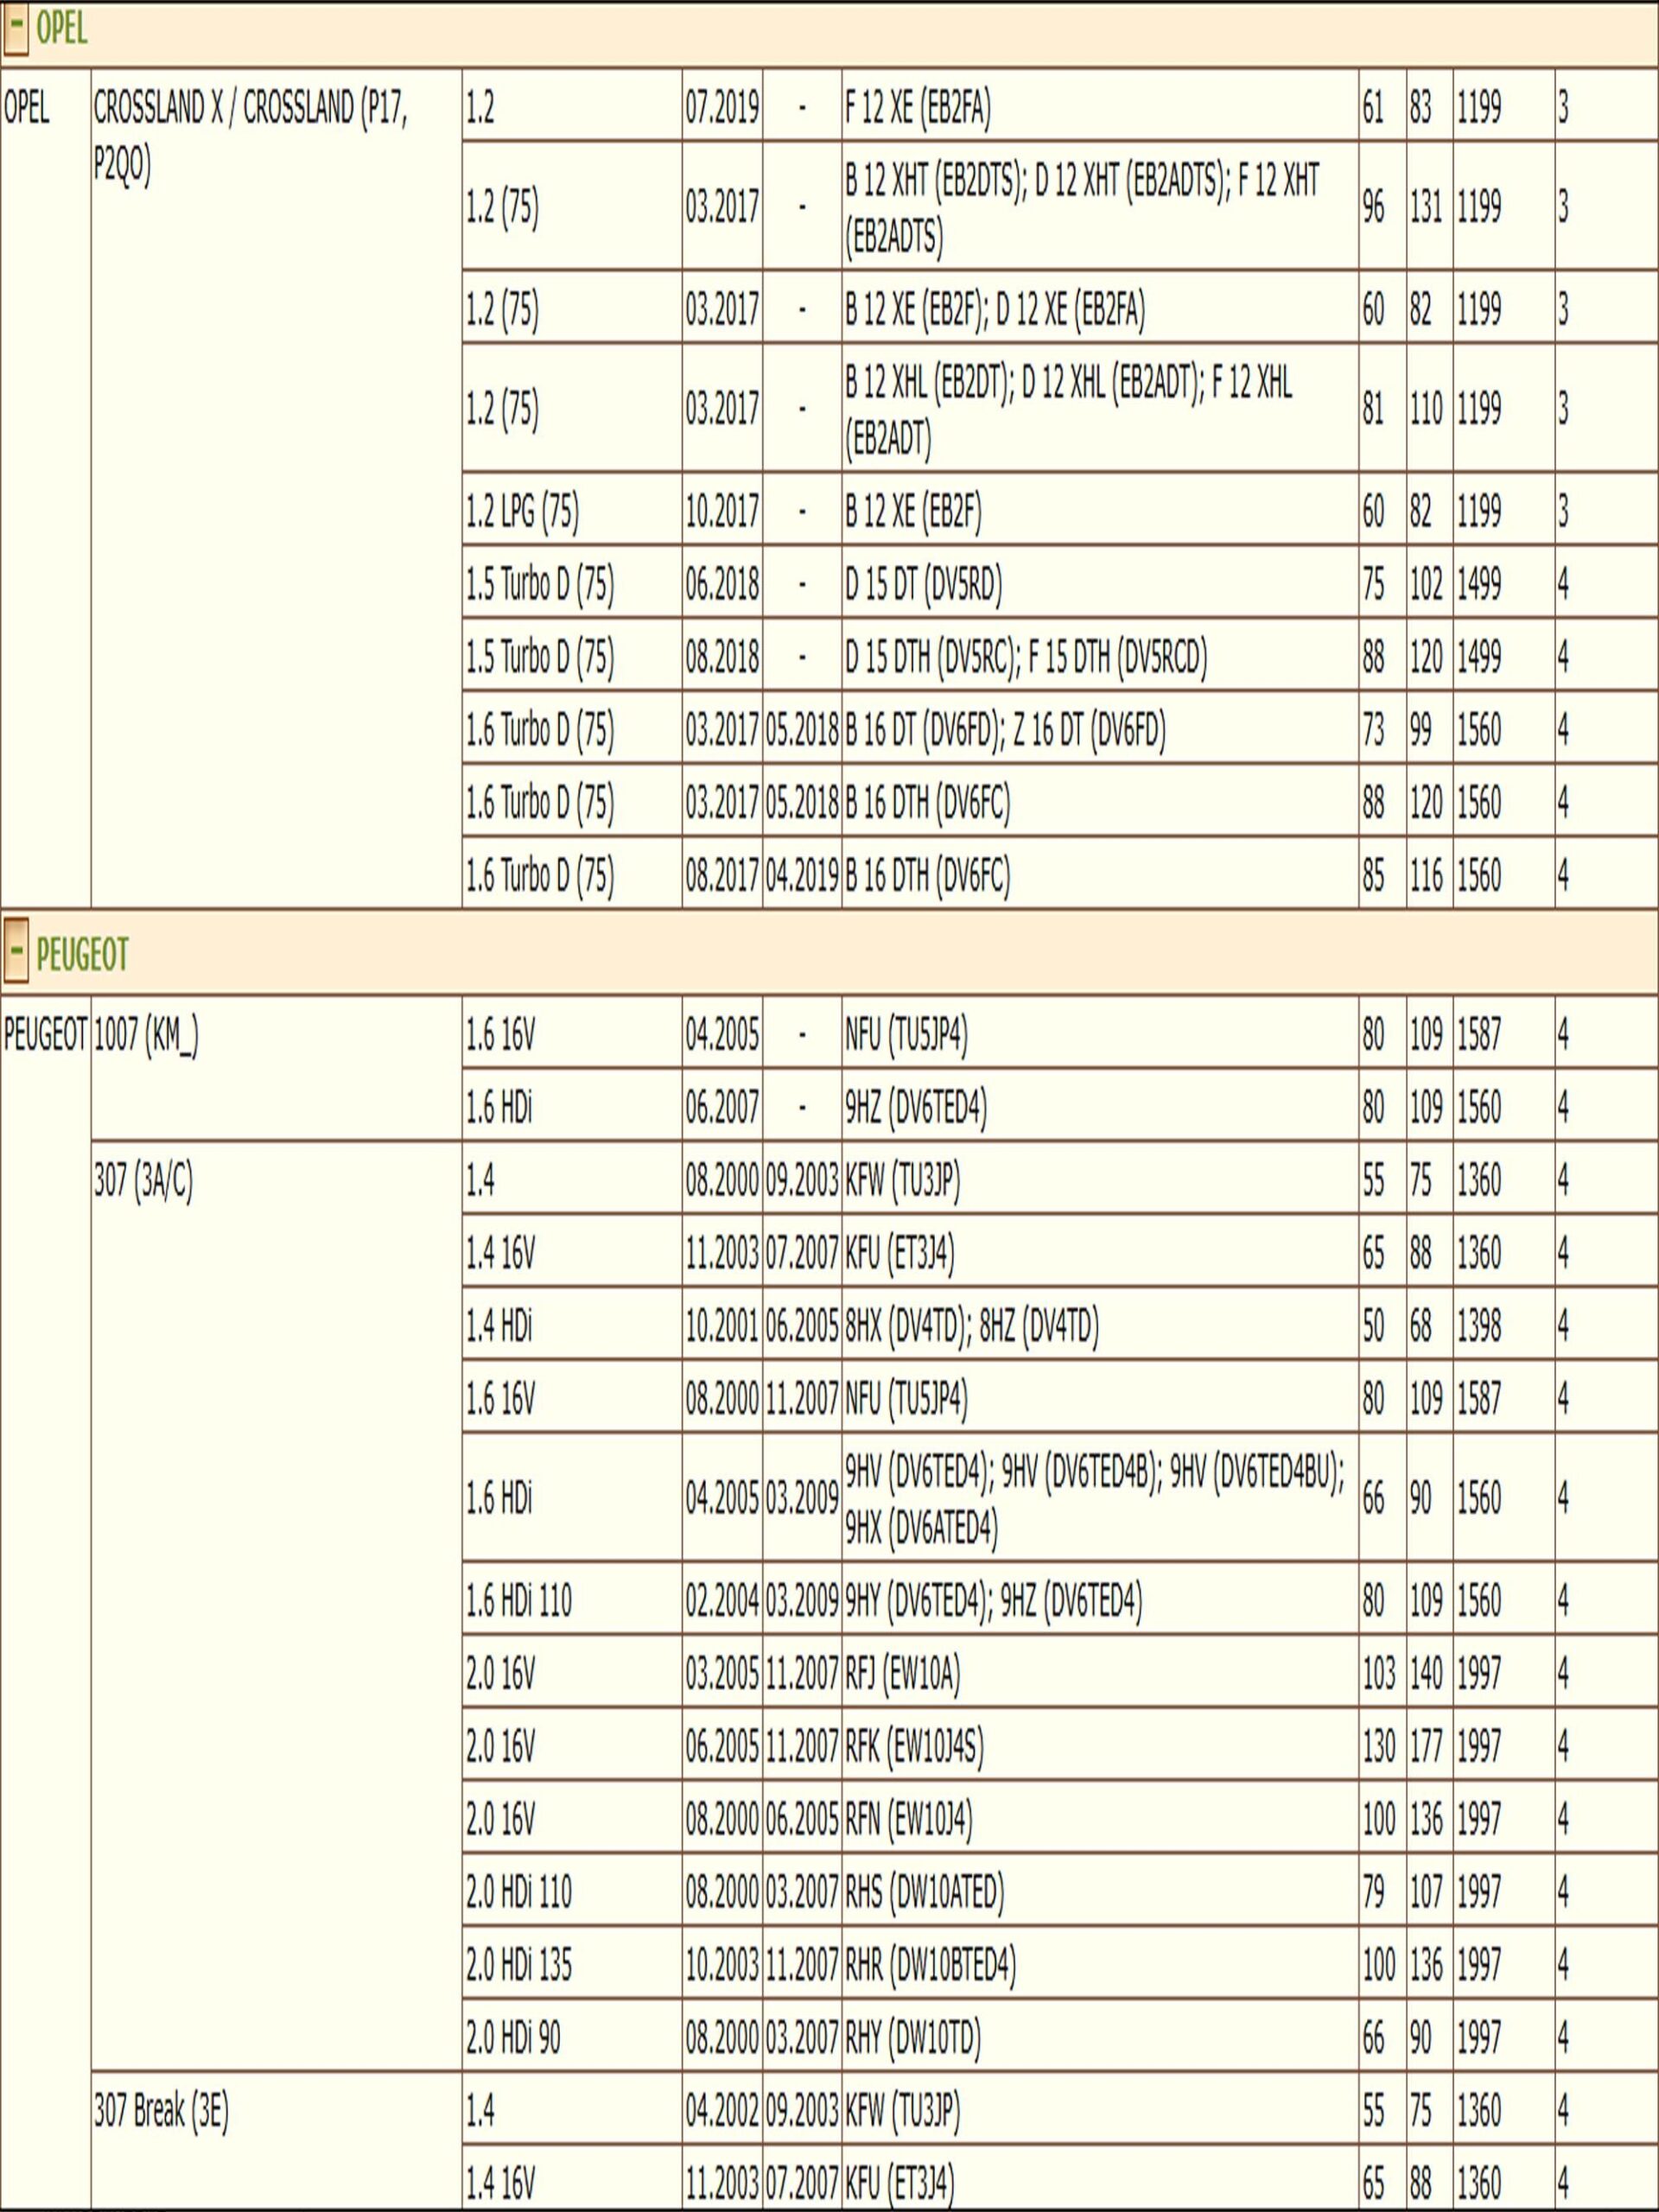Click the PEUGEOT section header text
This screenshot has height=2212, width=1659.
point(82,955)
